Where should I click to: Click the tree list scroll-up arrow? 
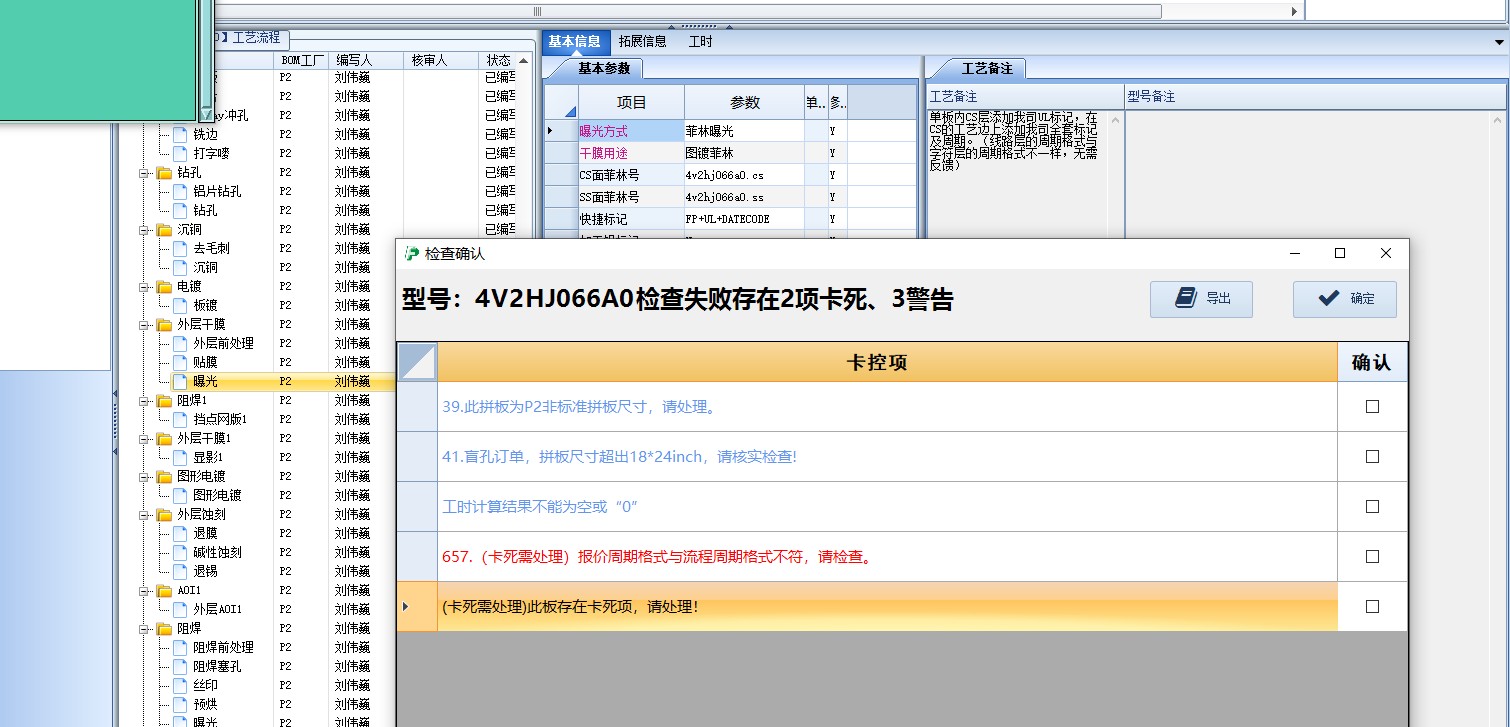tap(524, 61)
